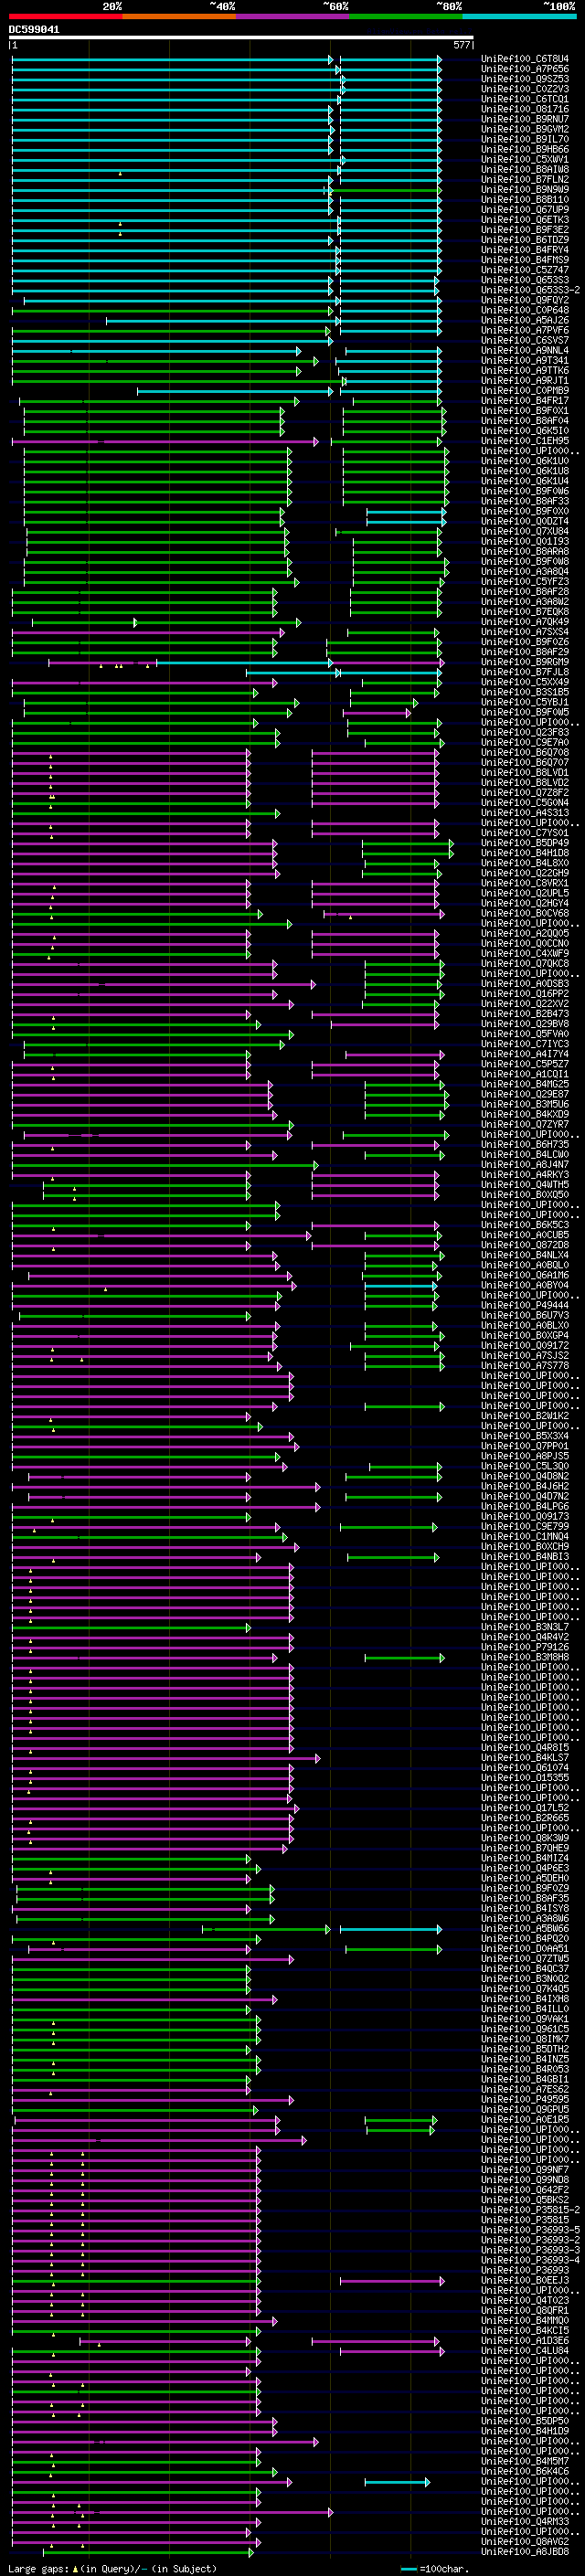
Task: Click hit label UniRef100_A5BW66
Action: tap(524, 1928)
